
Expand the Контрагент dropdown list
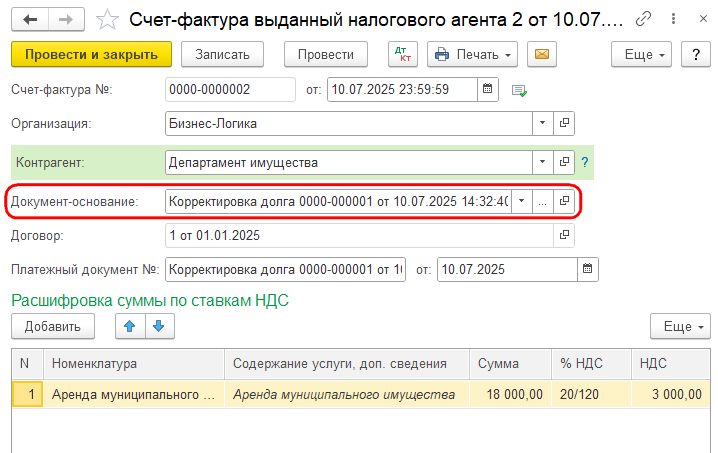[x=543, y=162]
